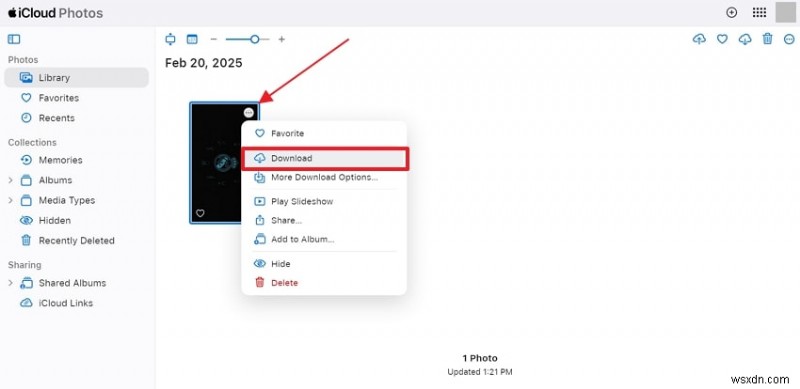Open Shared Albums
This screenshot has height=389, width=800.
point(72,283)
